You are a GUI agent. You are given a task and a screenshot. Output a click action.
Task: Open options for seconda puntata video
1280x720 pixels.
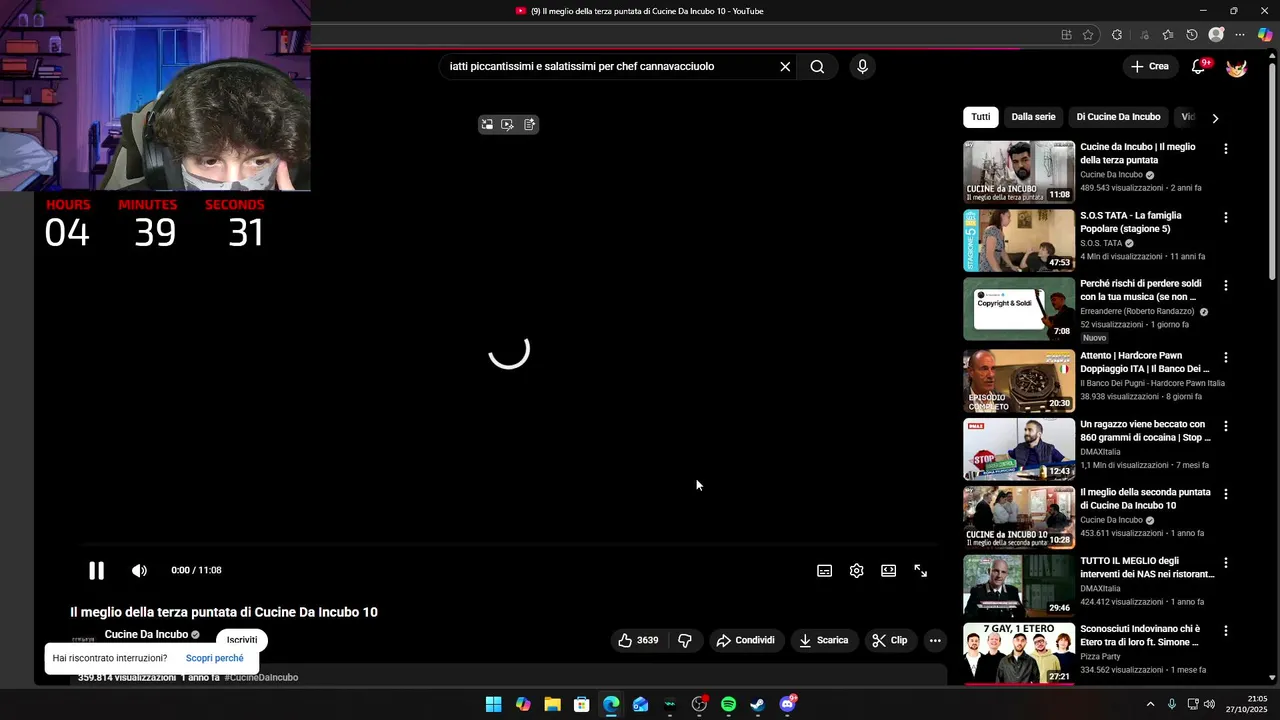coord(1226,494)
